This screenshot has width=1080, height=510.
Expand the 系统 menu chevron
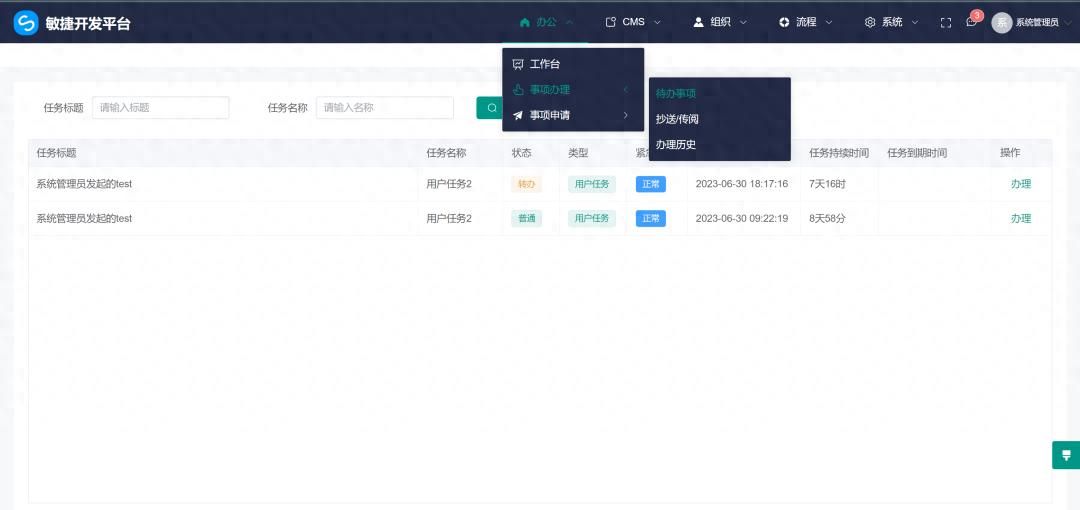(x=915, y=23)
